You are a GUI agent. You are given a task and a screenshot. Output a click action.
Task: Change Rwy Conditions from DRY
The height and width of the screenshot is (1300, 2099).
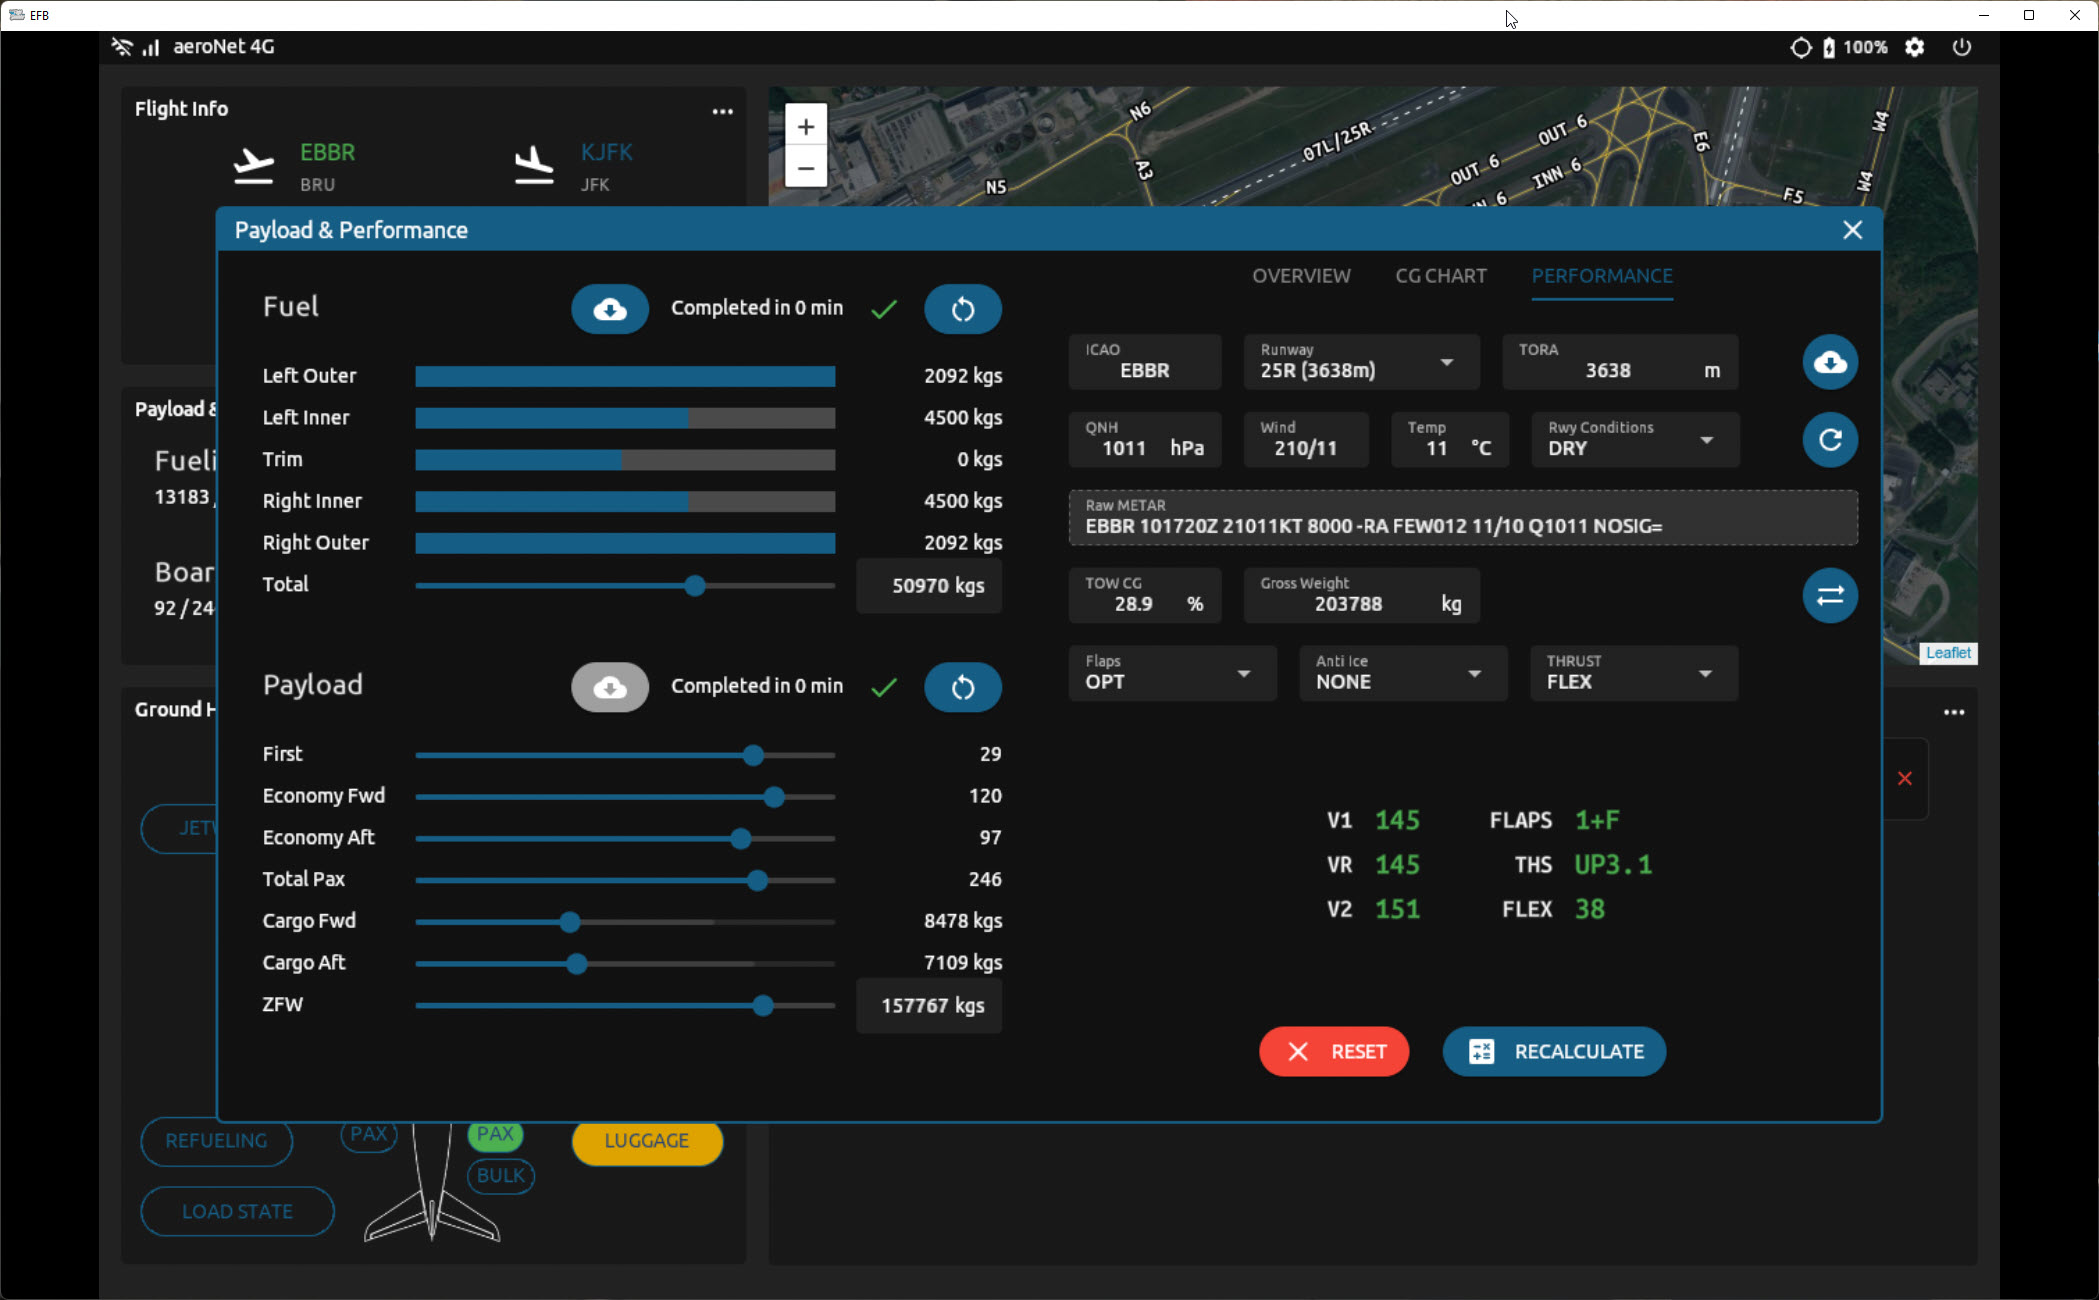pos(1706,439)
